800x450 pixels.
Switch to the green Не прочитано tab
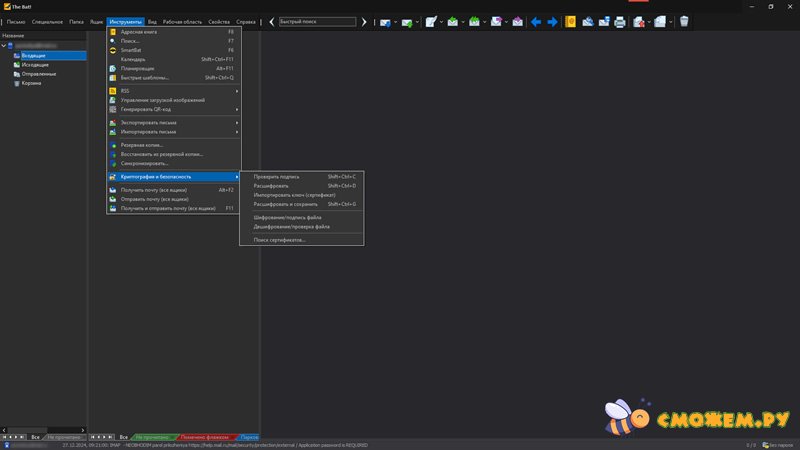(x=153, y=438)
